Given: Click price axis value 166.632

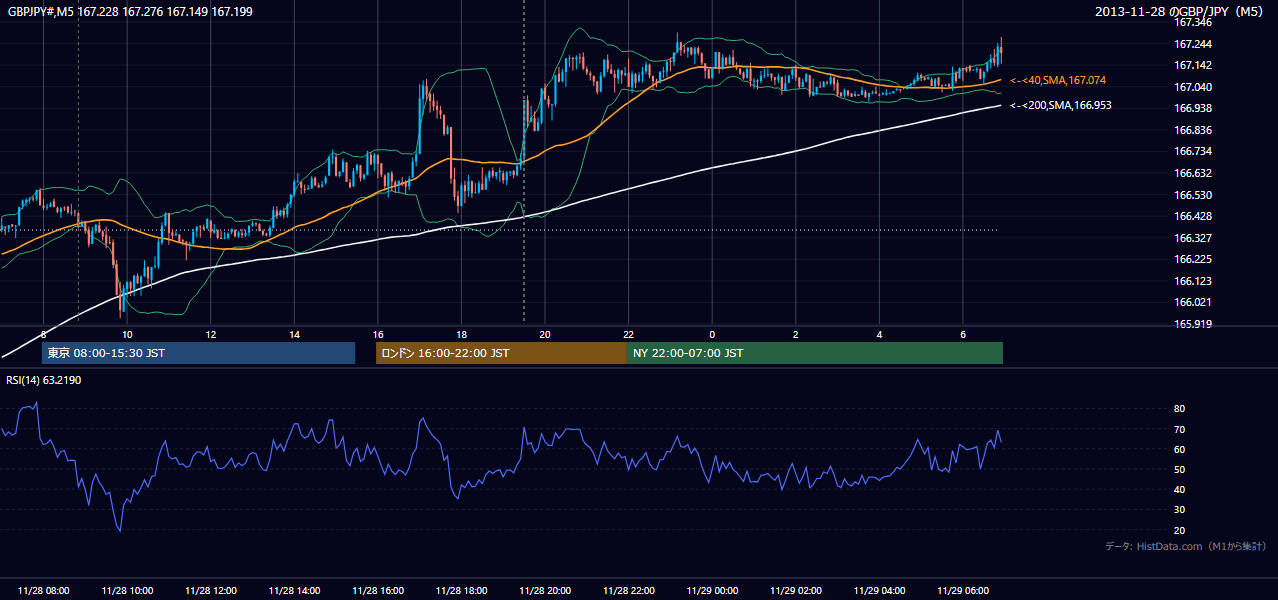Looking at the screenshot, I should [1193, 173].
